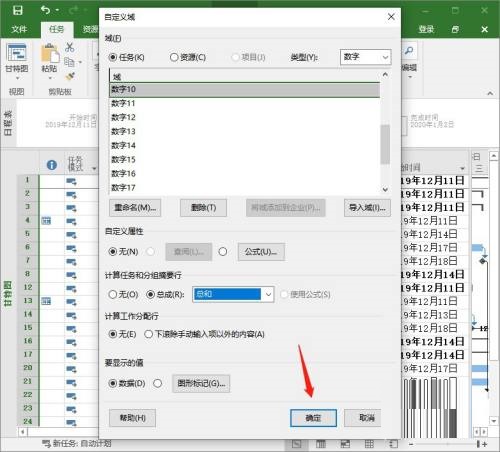Open the date column filter arrow
This screenshot has width=500, height=452.
coord(462,168)
